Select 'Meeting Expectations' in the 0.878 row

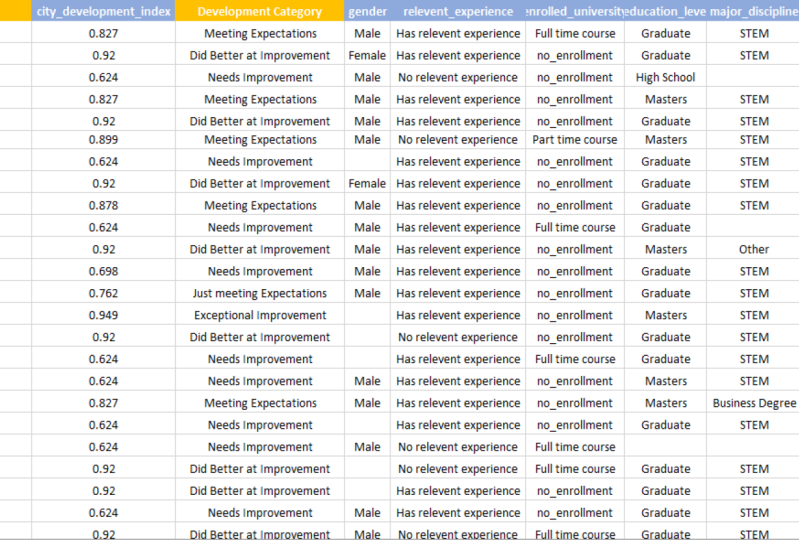260,205
